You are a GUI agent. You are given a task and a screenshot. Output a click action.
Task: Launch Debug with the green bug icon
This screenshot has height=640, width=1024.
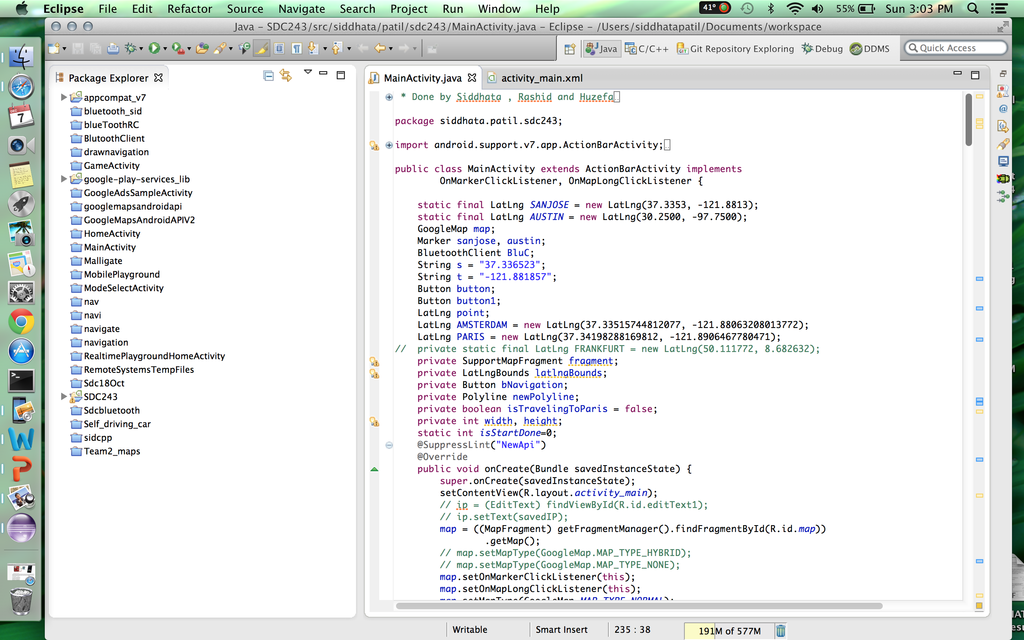[130, 48]
